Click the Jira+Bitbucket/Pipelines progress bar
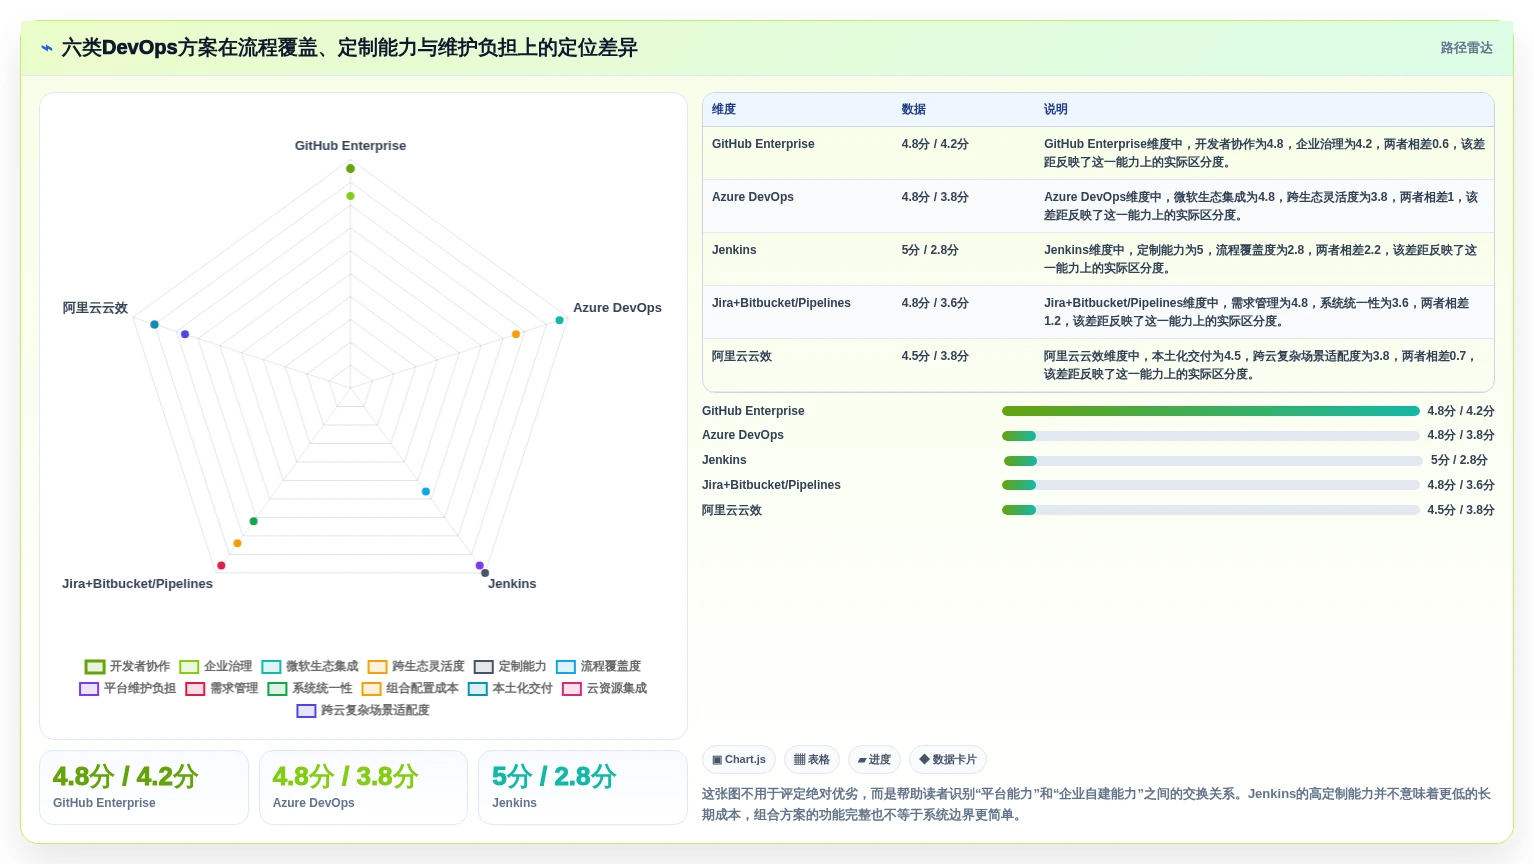This screenshot has width=1534, height=864. (1211, 485)
